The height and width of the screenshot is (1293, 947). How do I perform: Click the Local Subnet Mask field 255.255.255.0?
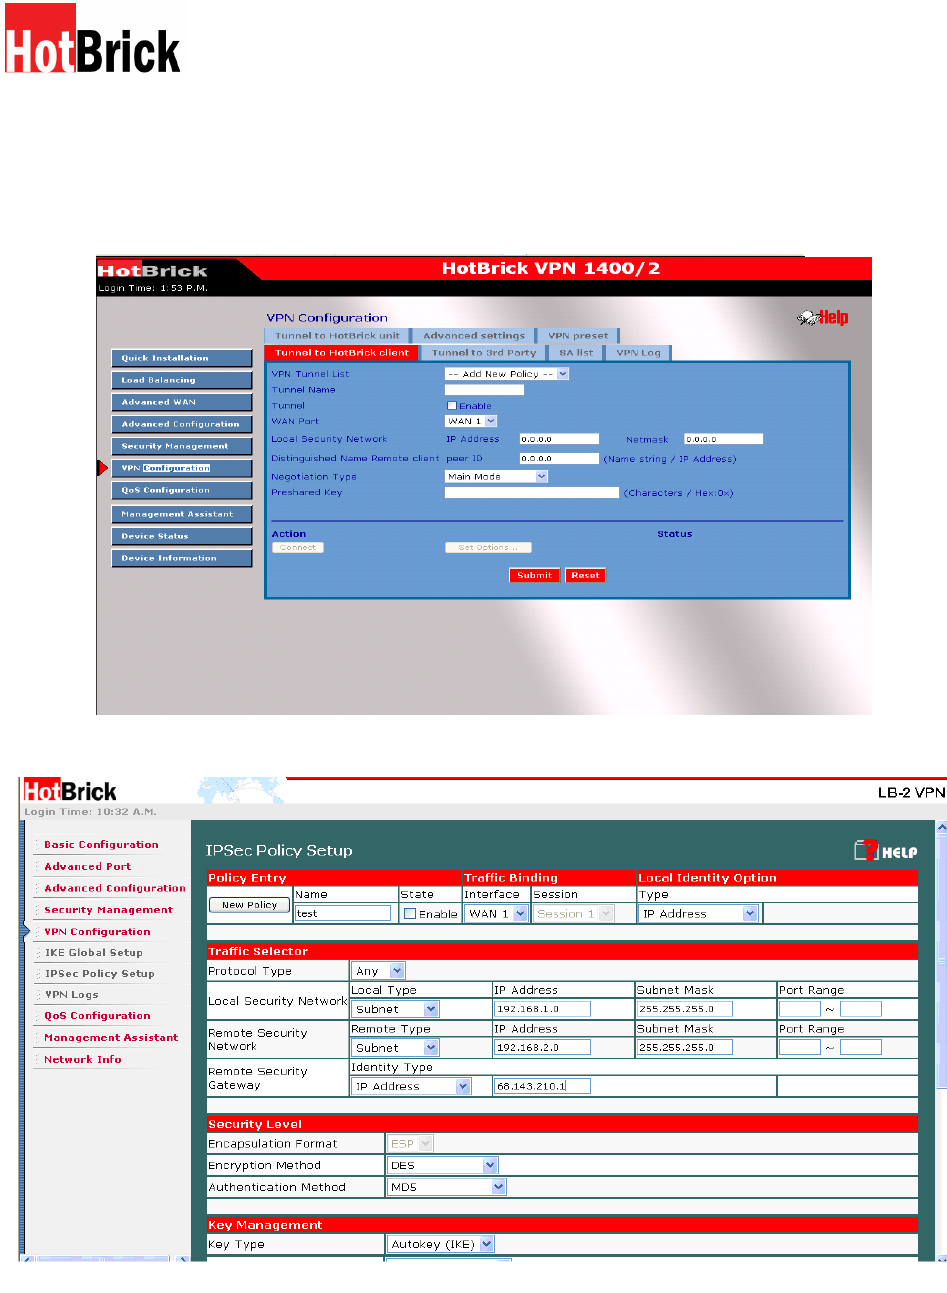coord(685,1009)
